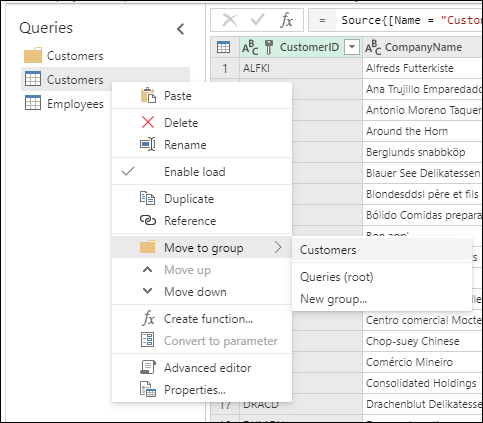Open the Advanced editor

click(x=202, y=368)
